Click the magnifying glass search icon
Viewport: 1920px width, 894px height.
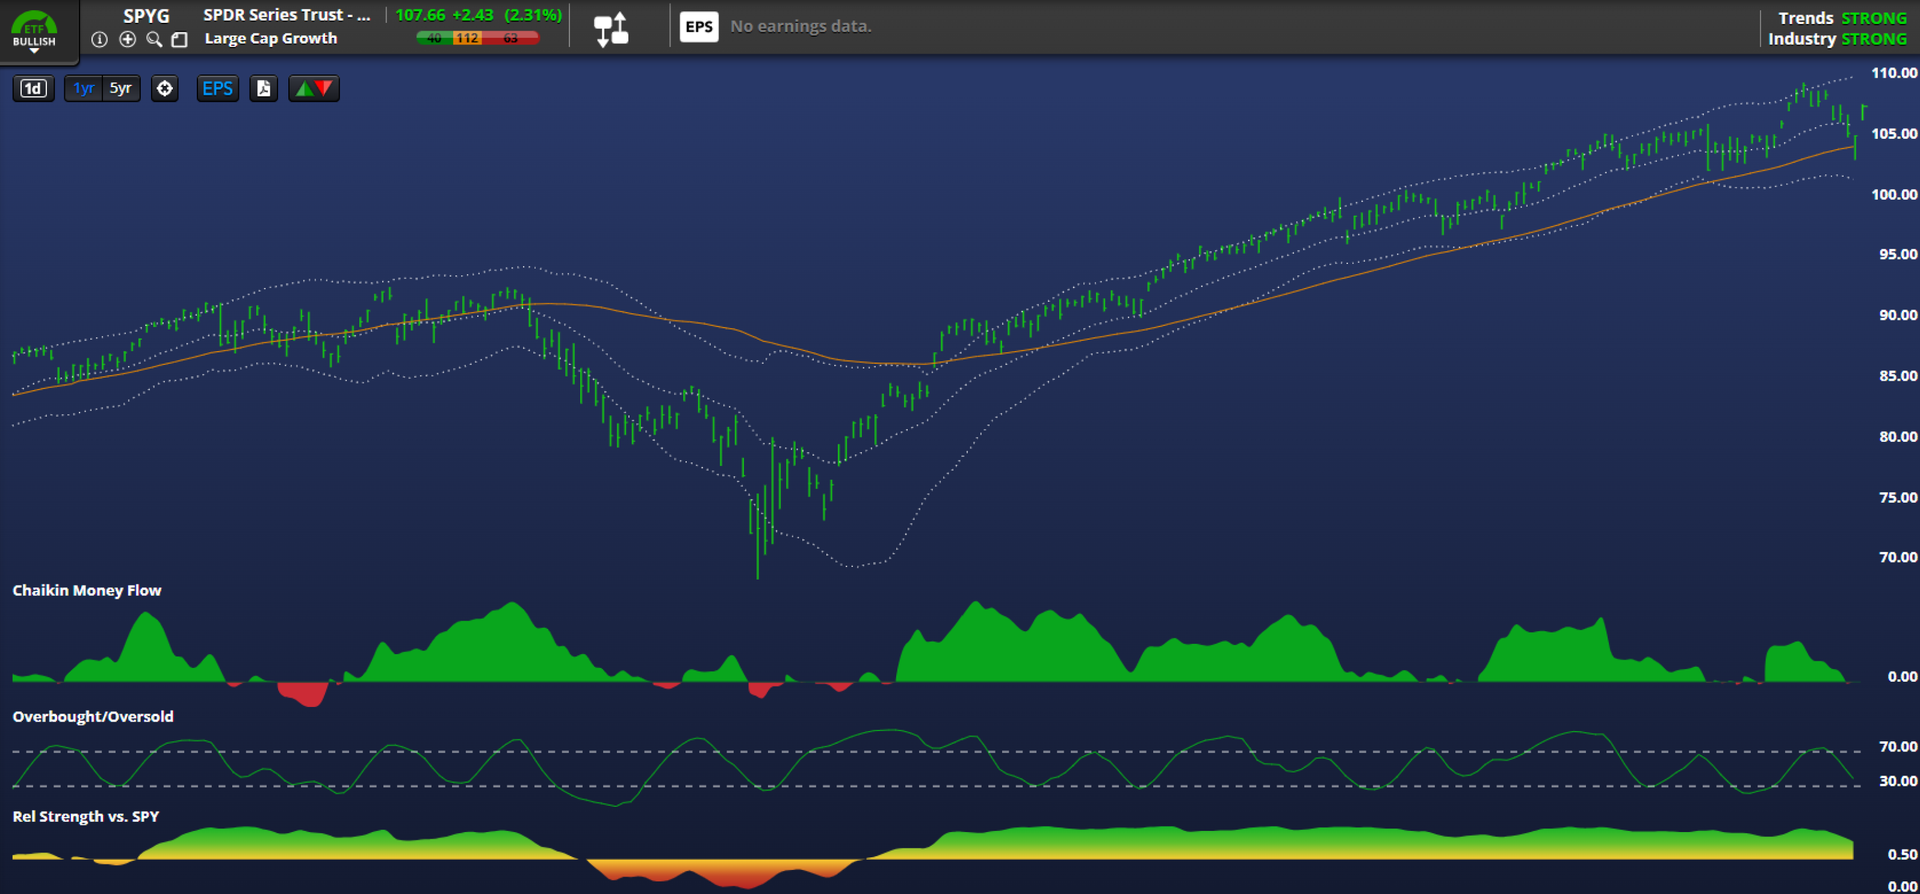(154, 40)
